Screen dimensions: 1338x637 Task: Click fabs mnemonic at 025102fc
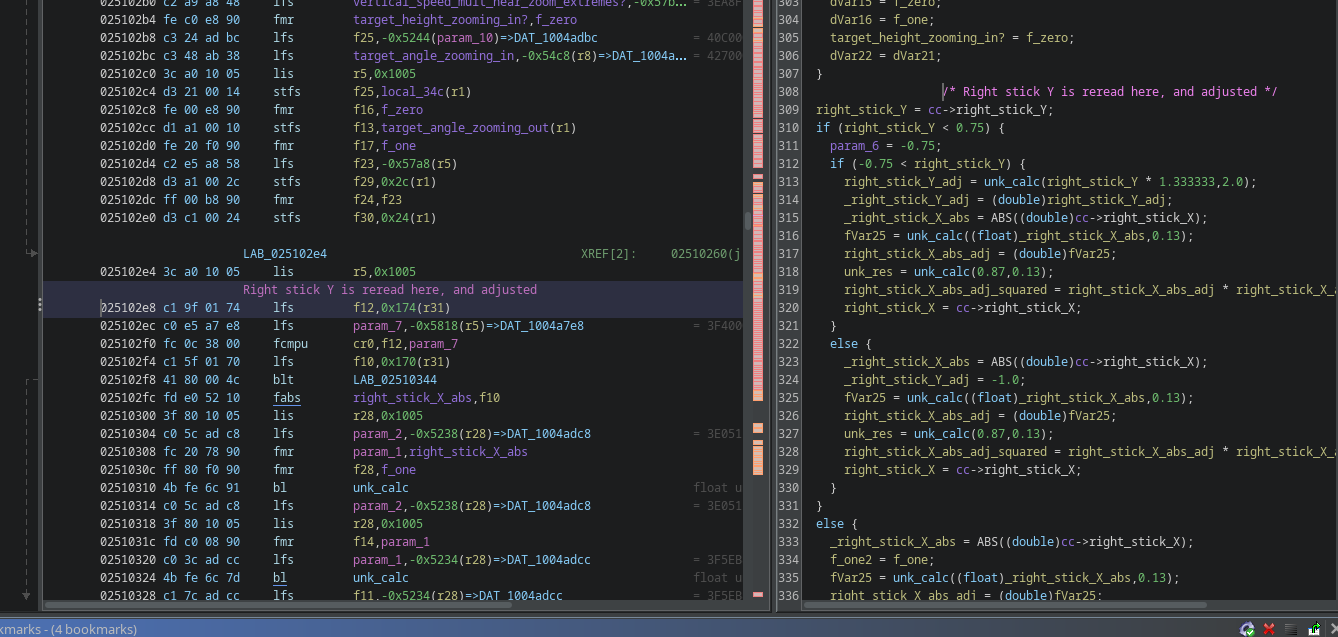coord(287,398)
